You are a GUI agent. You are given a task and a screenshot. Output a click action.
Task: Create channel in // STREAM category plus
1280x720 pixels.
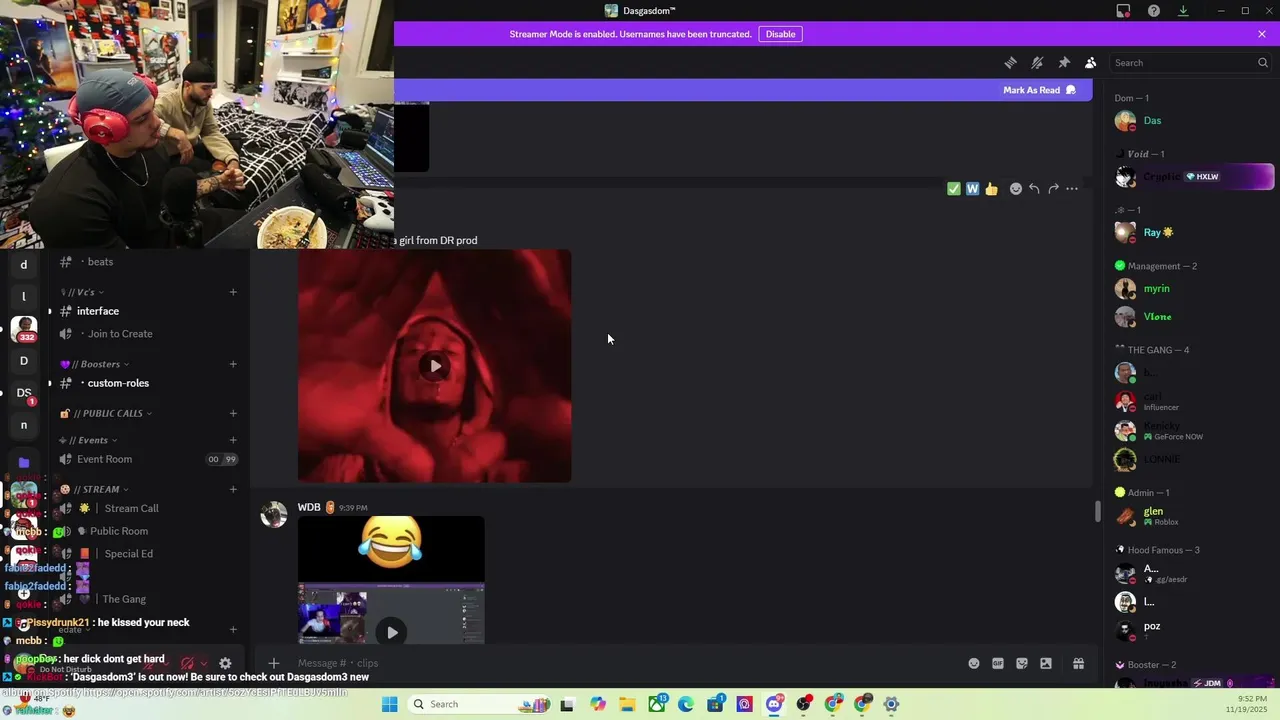click(233, 489)
